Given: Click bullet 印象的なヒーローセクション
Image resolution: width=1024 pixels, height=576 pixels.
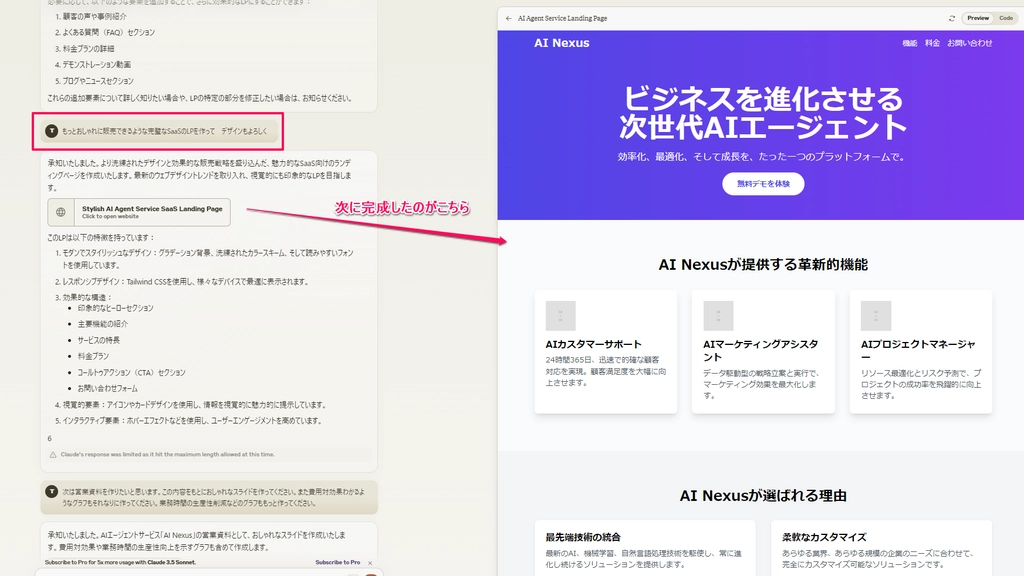Looking at the screenshot, I should pyautogui.click(x=116, y=308).
